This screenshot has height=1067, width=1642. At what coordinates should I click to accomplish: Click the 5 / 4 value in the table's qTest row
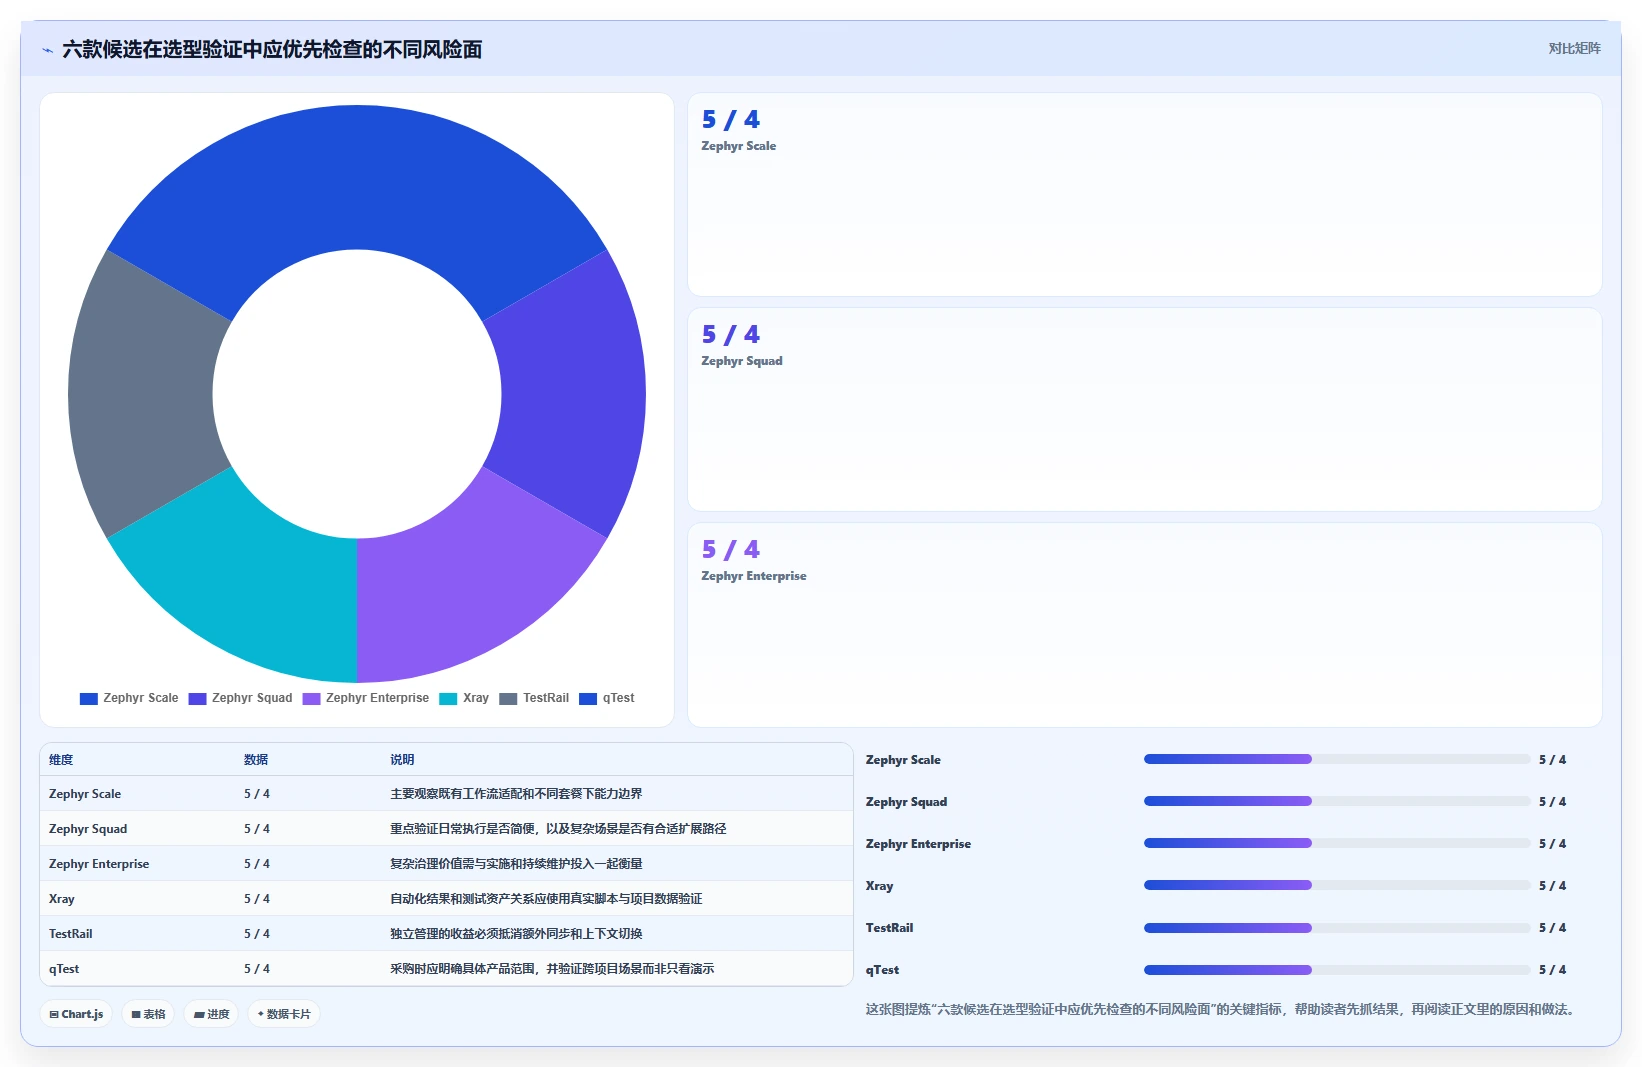(257, 969)
